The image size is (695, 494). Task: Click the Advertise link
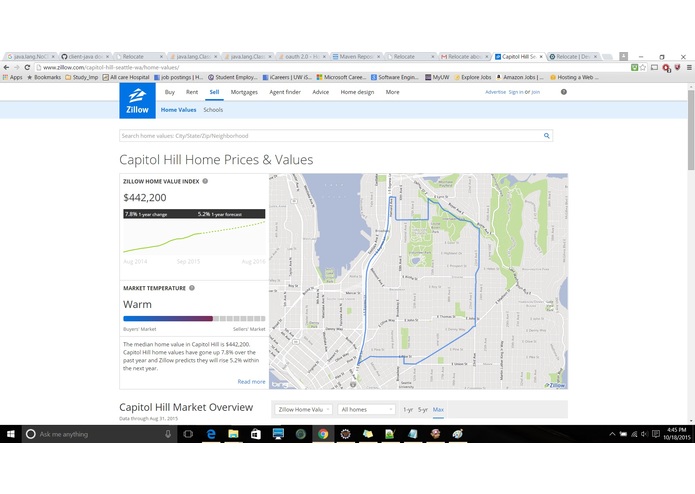point(496,92)
